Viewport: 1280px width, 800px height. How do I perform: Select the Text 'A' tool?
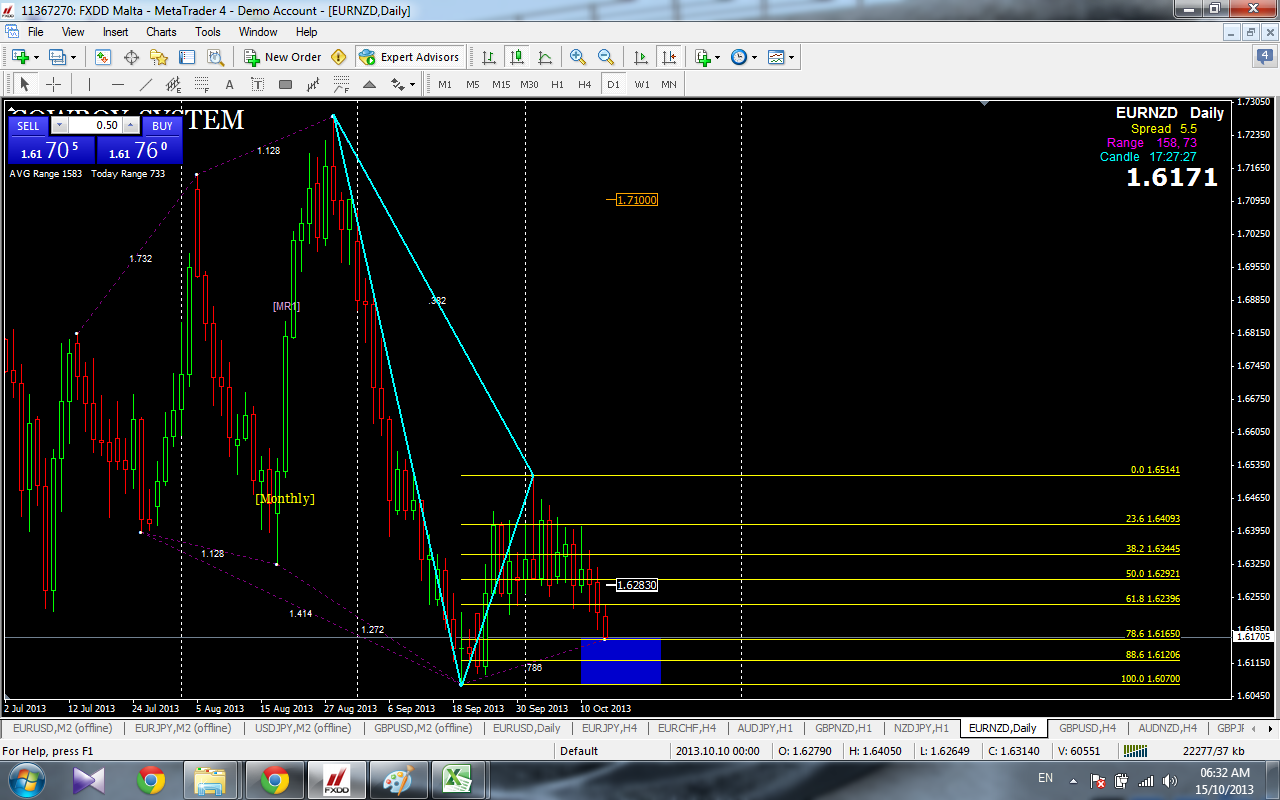(x=229, y=84)
